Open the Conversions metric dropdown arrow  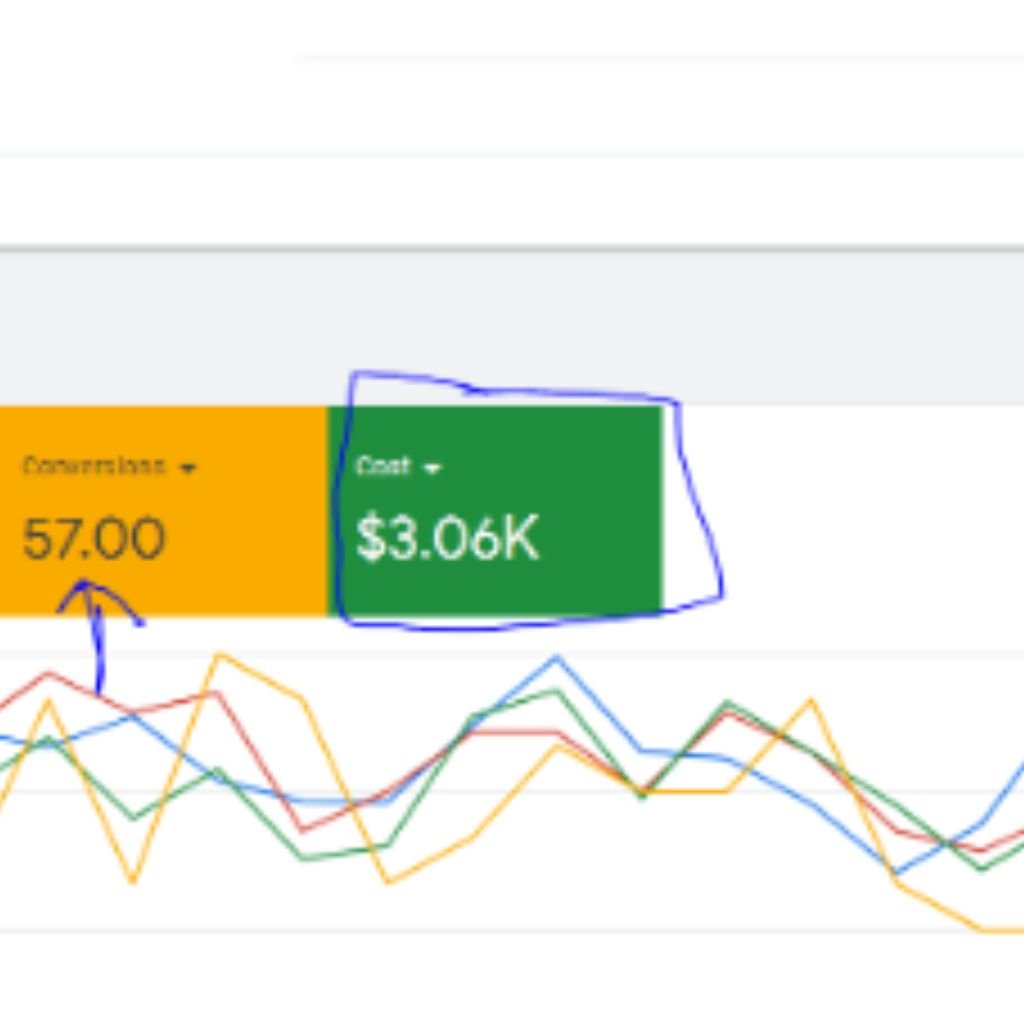[x=189, y=468]
